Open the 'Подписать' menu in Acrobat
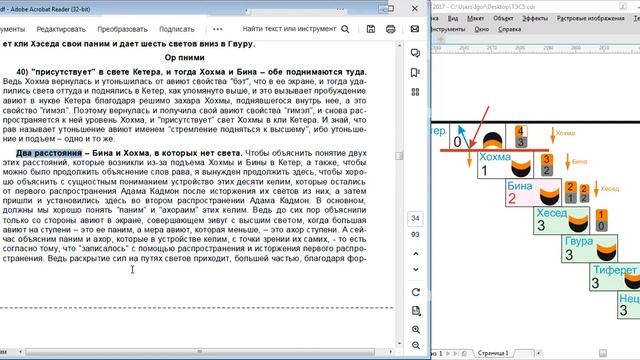Image resolution: width=640 pixels, height=360 pixels. pyautogui.click(x=176, y=29)
